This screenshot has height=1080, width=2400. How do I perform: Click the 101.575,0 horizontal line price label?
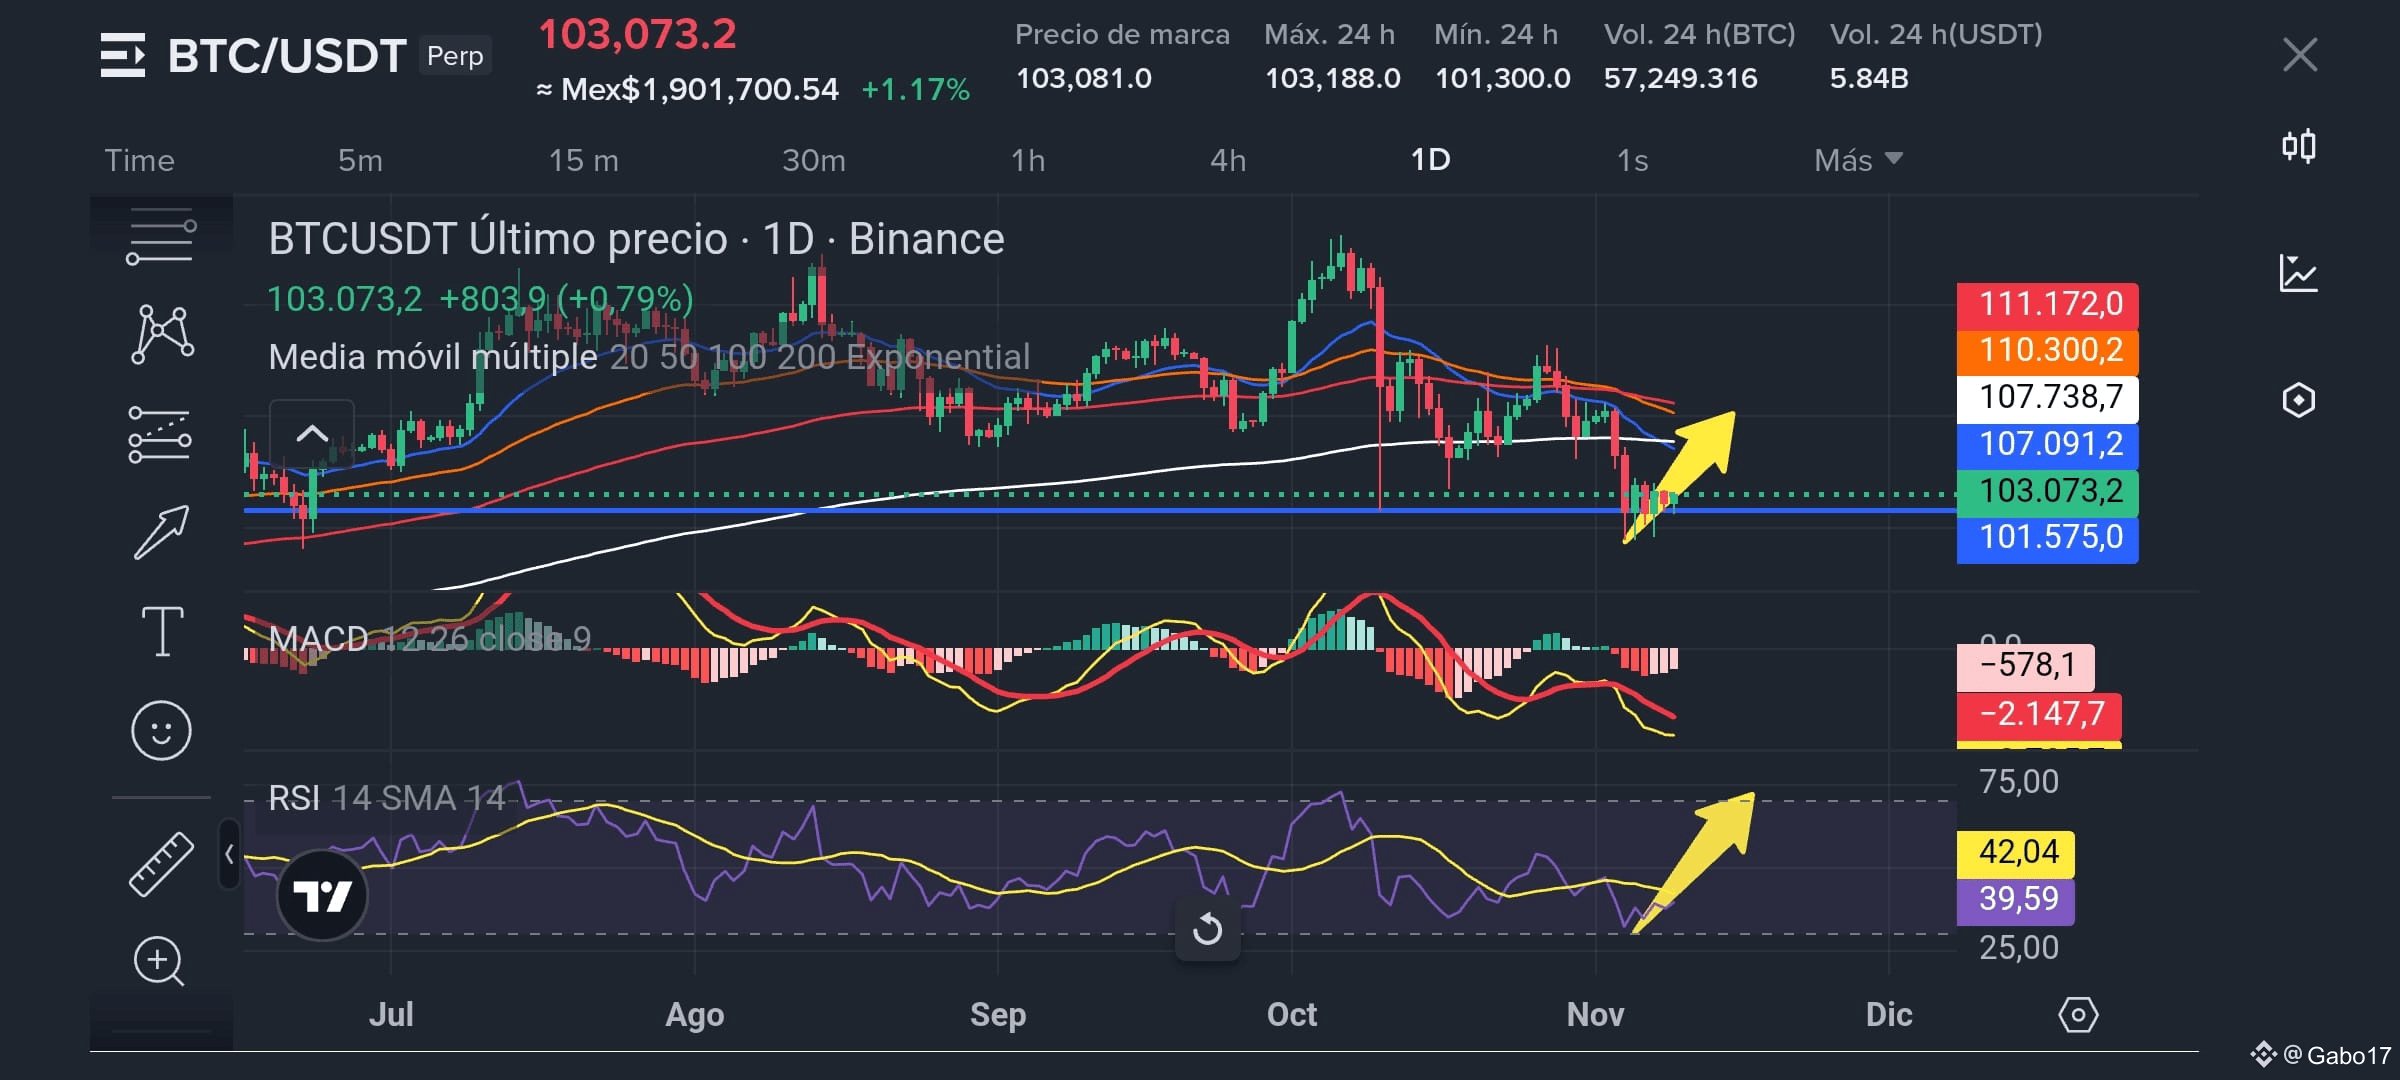tap(2047, 538)
